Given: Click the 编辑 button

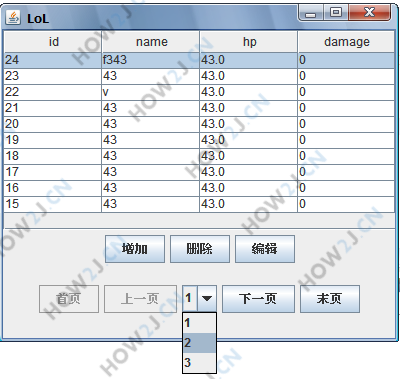Looking at the screenshot, I should point(265,249).
